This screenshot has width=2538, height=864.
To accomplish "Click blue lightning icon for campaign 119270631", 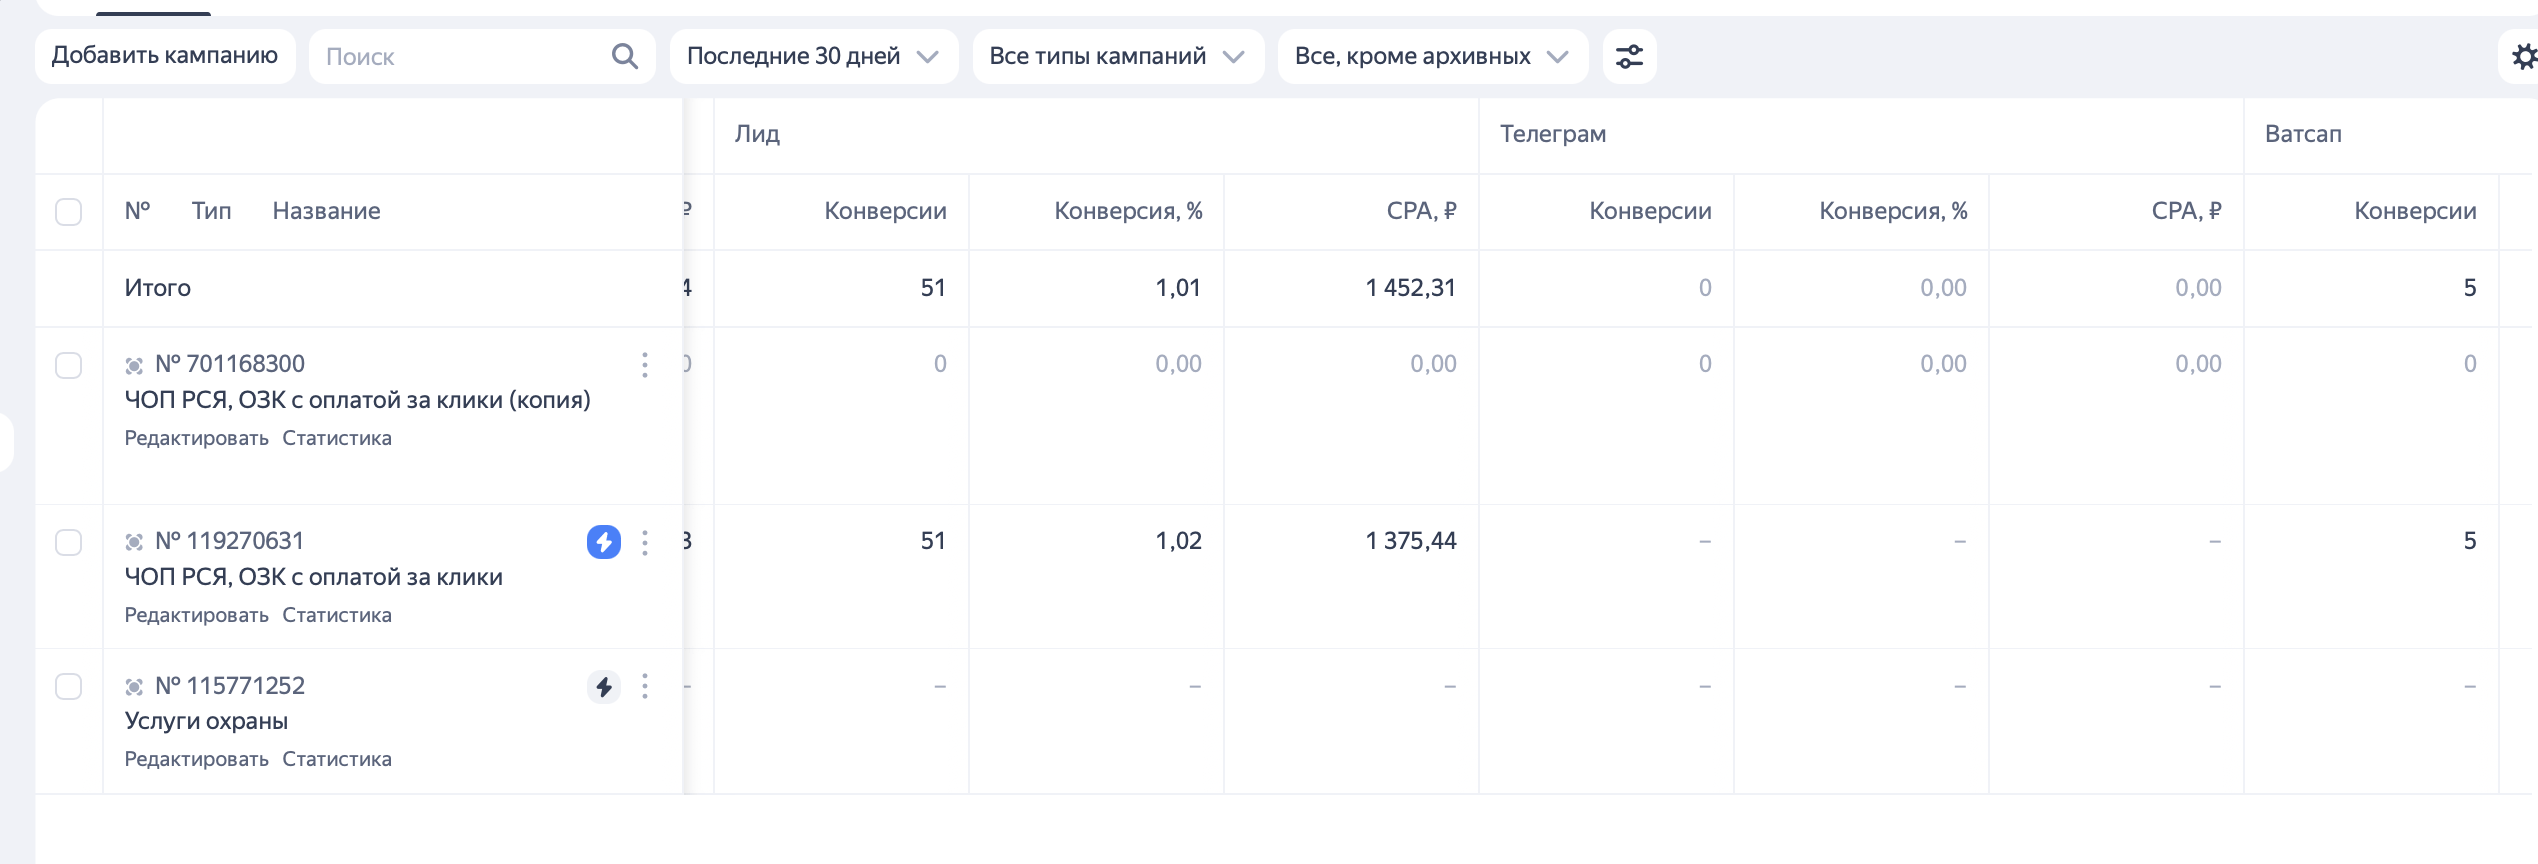I will [603, 542].
